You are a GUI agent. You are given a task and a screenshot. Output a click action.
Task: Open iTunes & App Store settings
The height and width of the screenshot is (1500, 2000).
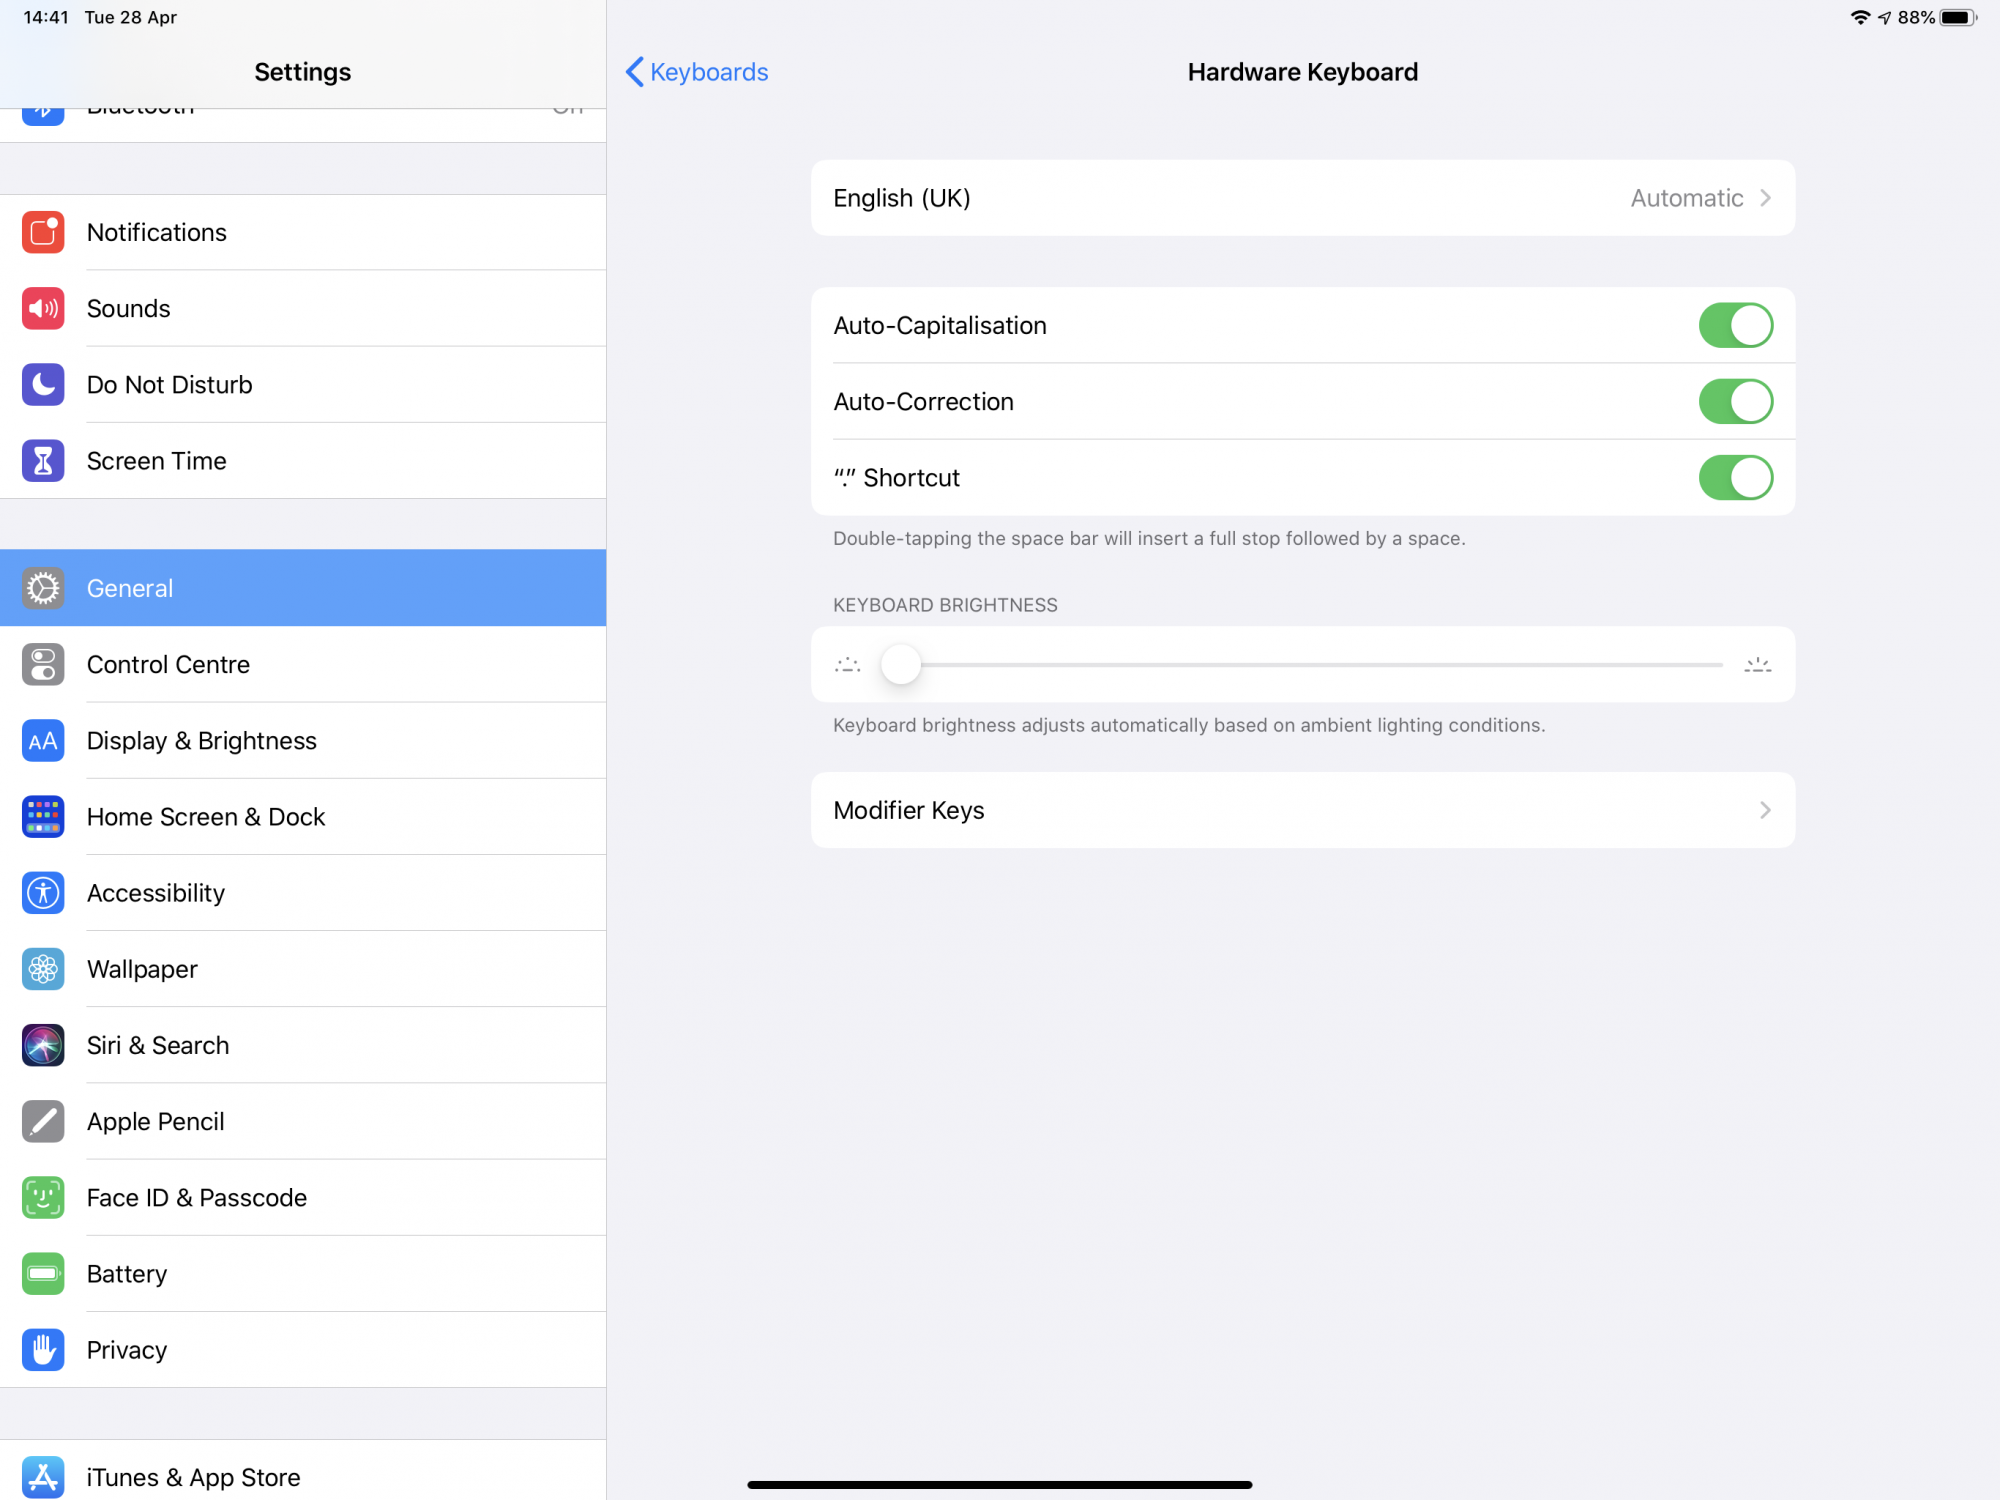point(194,1477)
